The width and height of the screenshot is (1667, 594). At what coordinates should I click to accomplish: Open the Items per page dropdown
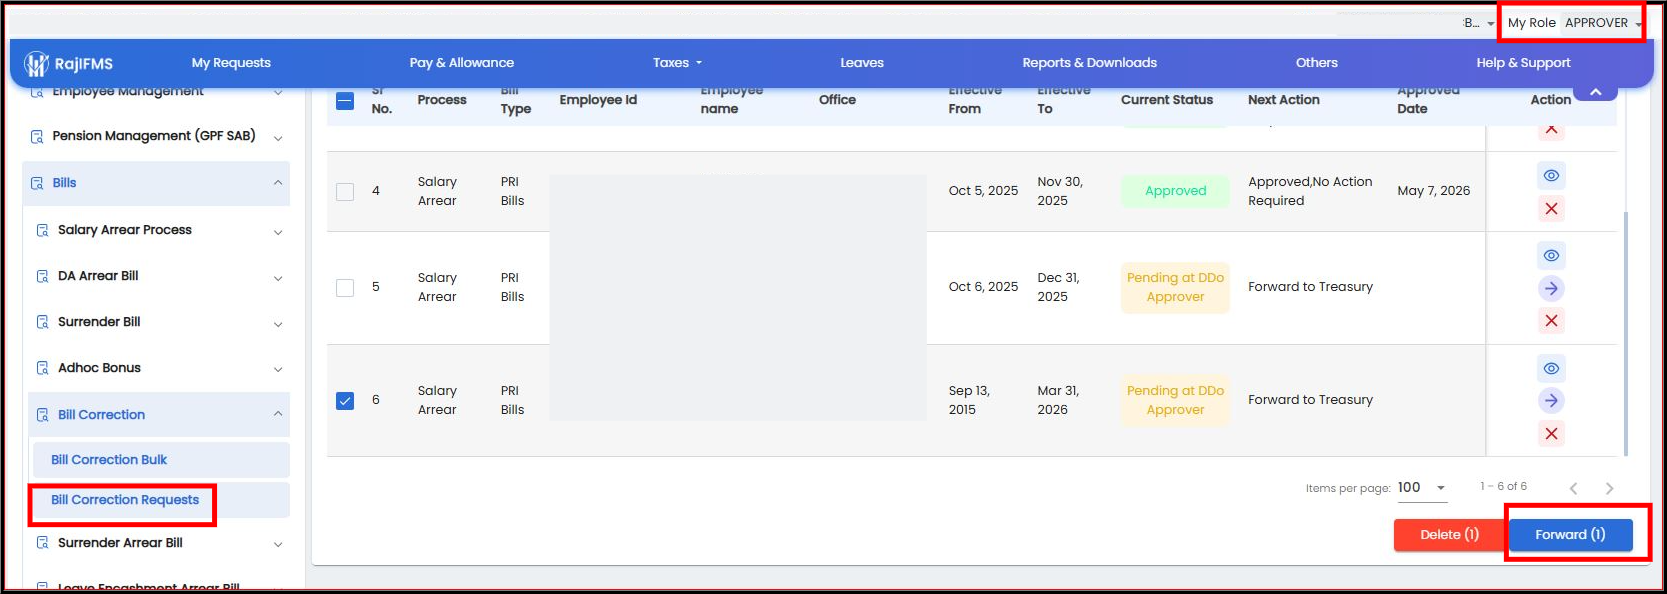(1421, 488)
